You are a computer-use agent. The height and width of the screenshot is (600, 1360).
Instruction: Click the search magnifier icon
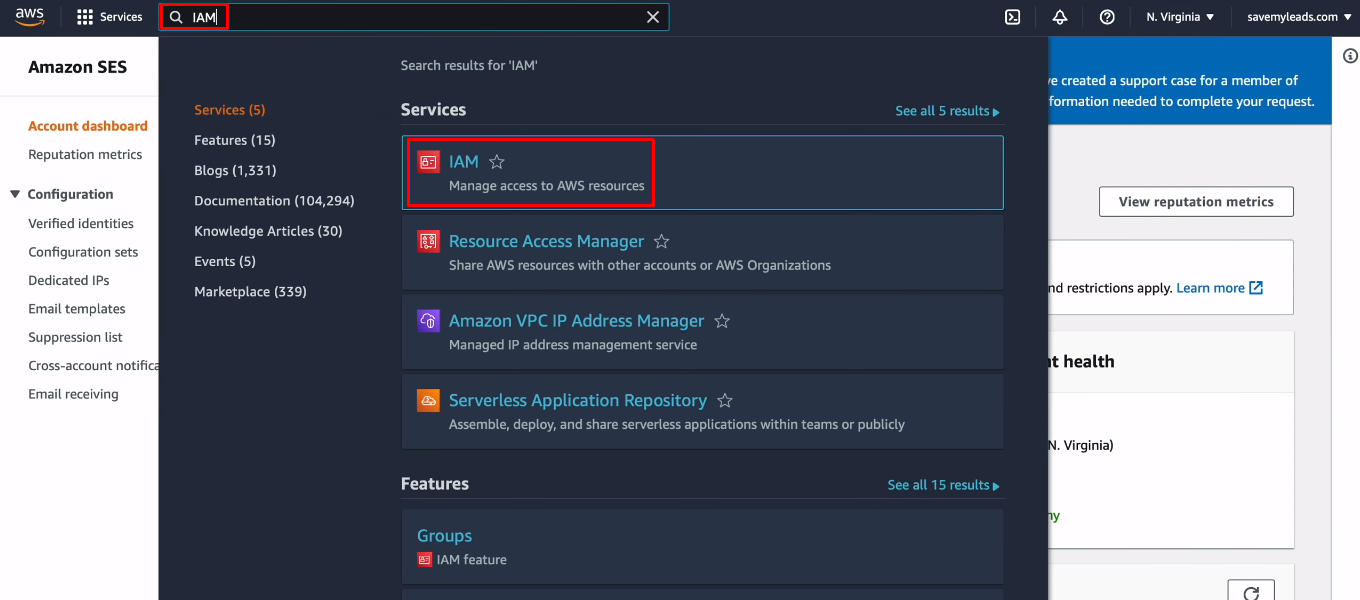pos(176,17)
